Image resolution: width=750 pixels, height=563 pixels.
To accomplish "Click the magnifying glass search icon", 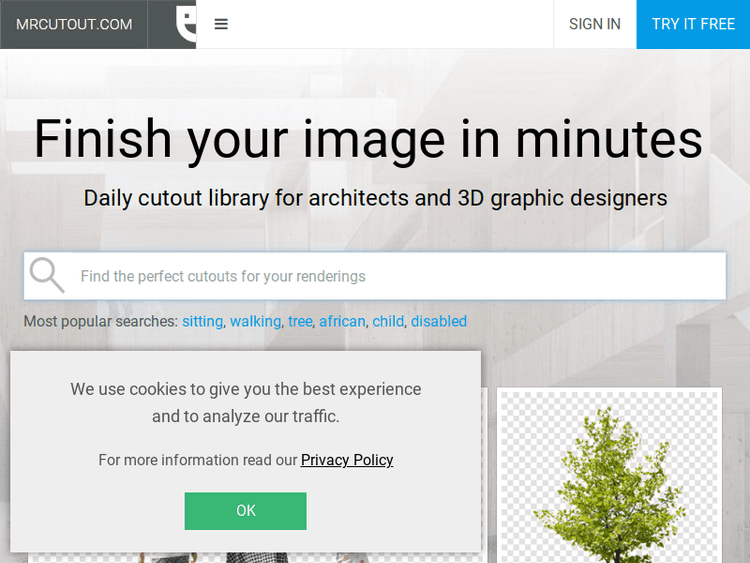I will point(47,275).
